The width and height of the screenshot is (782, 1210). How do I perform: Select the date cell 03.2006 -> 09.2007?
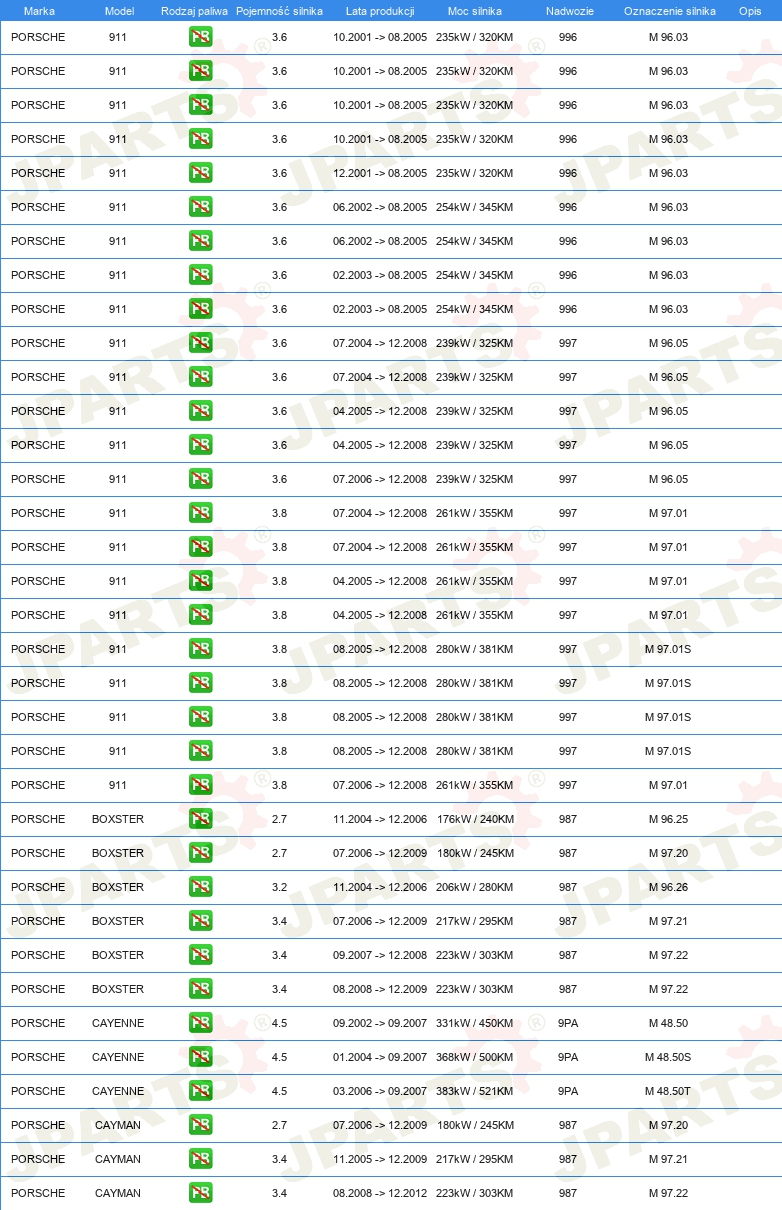point(380,1091)
